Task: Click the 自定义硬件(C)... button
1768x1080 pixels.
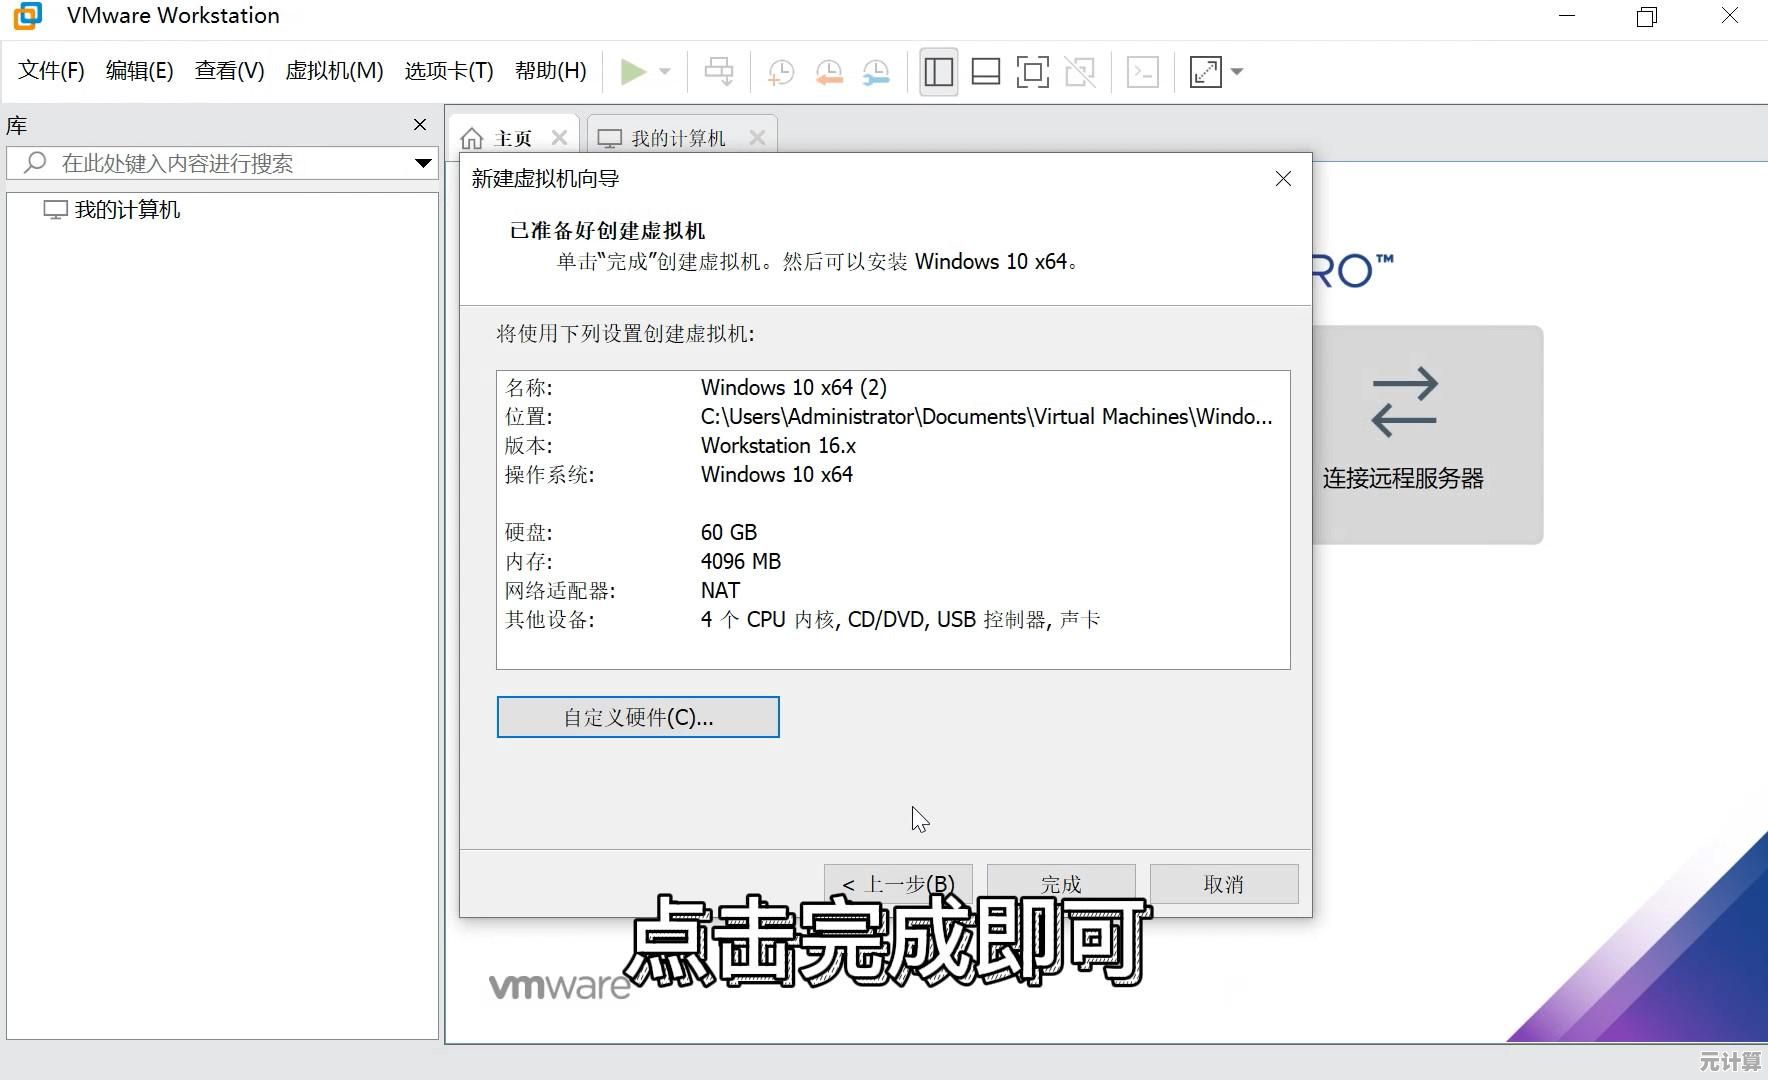Action: point(638,717)
